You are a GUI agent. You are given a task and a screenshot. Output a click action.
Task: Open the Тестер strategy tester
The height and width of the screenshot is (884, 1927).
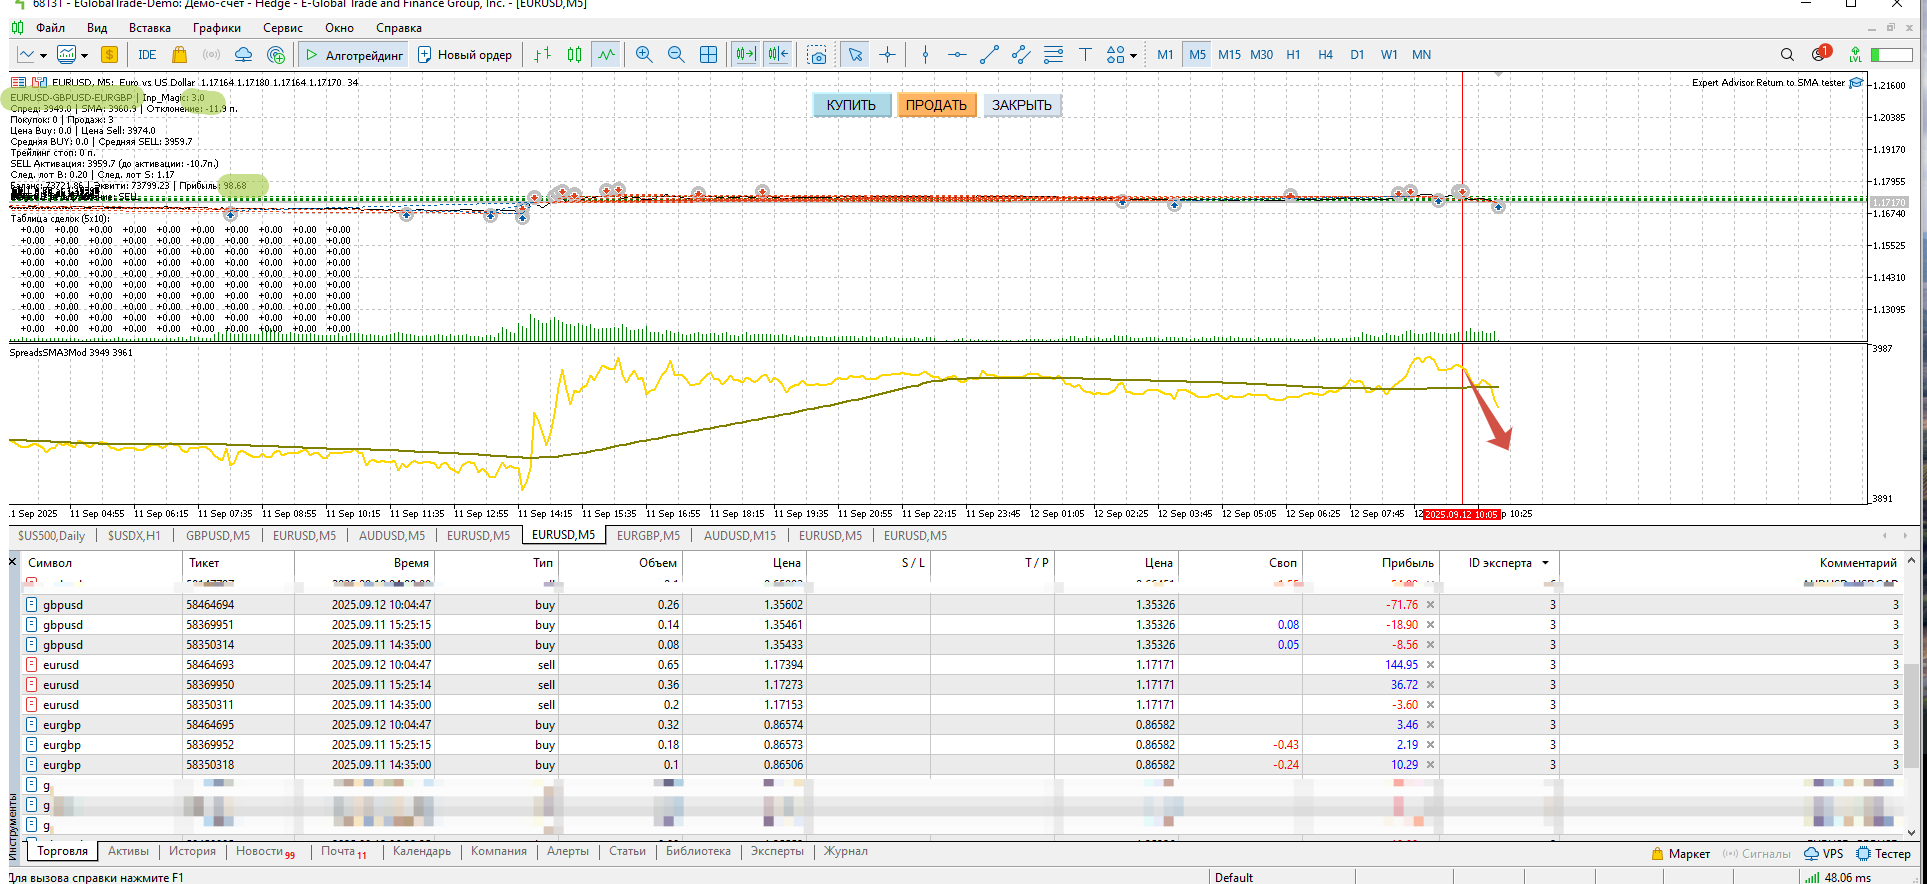[x=1883, y=854]
